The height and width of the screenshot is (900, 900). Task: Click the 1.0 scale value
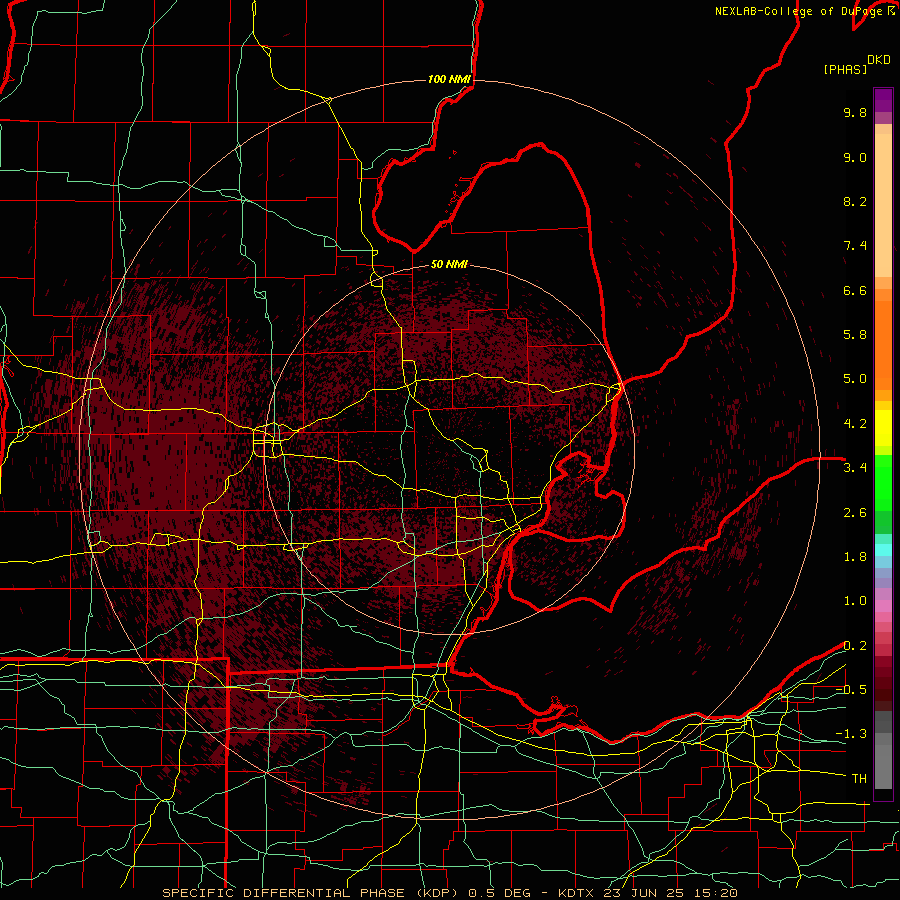pos(855,601)
